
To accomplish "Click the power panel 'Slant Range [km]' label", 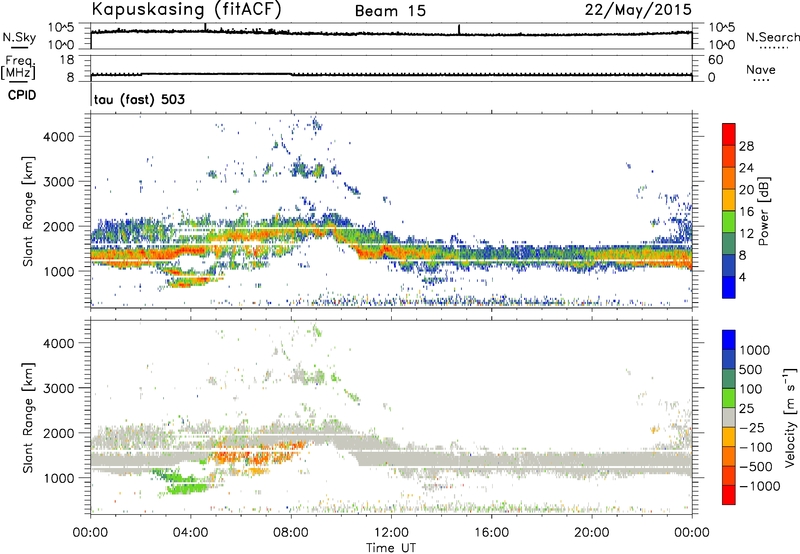I will [28, 211].
